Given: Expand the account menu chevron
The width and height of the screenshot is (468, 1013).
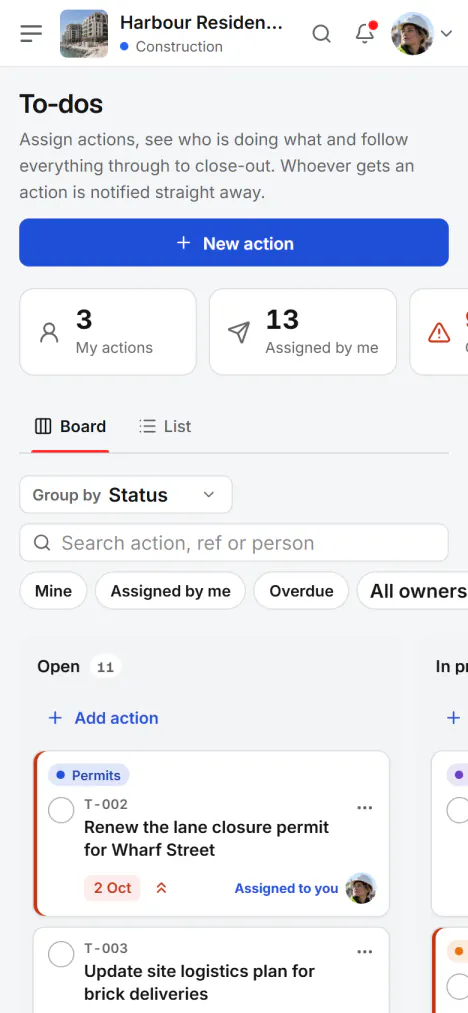Looking at the screenshot, I should (x=446, y=34).
